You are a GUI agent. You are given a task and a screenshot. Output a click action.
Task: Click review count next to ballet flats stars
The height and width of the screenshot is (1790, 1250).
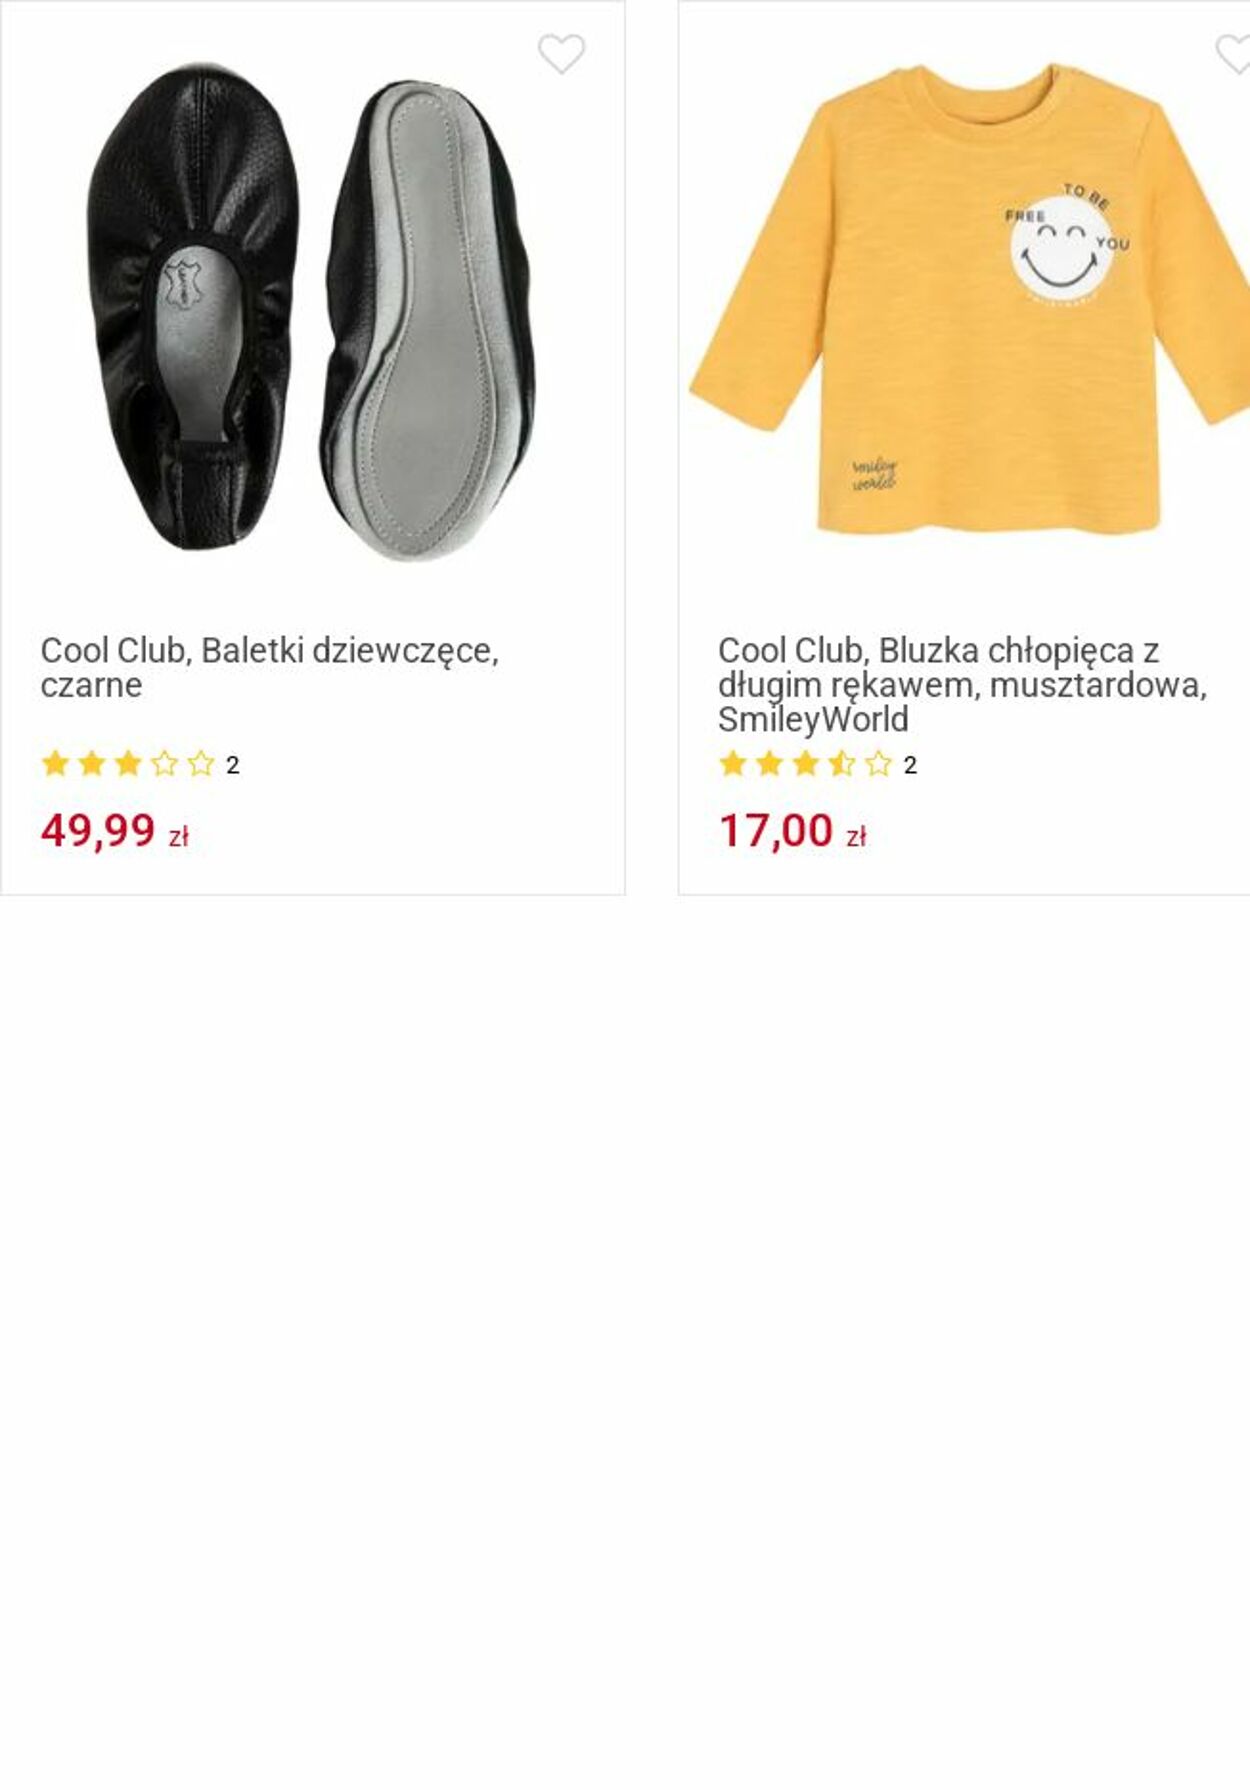pos(233,765)
